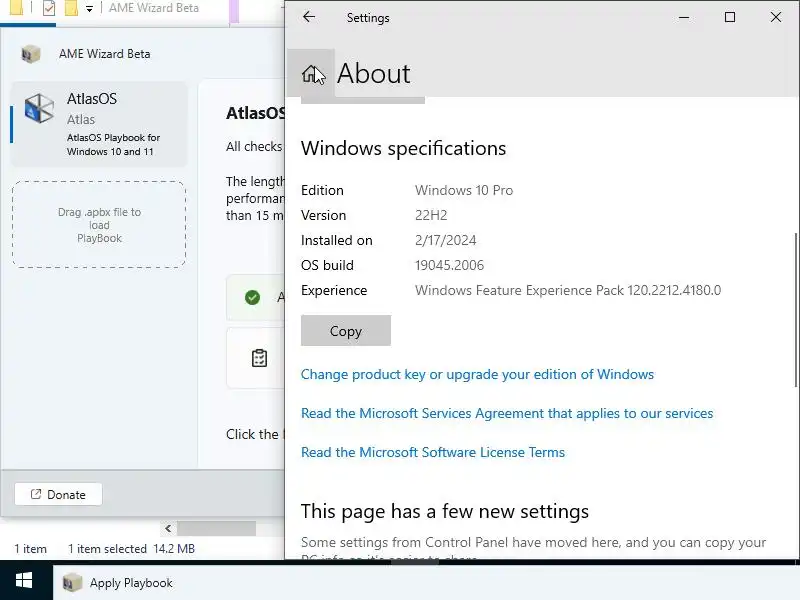This screenshot has height=600, width=800.
Task: Select the AtlasOS playbook icon
Action: coord(39,109)
